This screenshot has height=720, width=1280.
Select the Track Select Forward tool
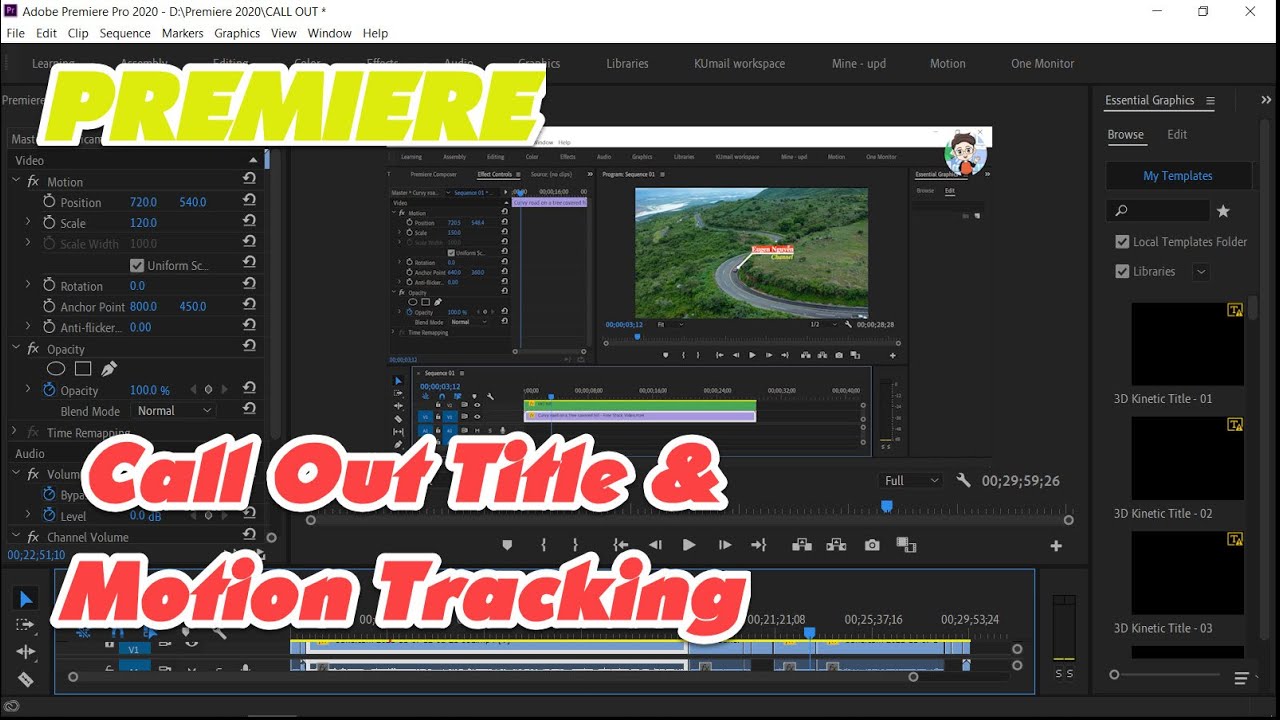pyautogui.click(x=26, y=625)
